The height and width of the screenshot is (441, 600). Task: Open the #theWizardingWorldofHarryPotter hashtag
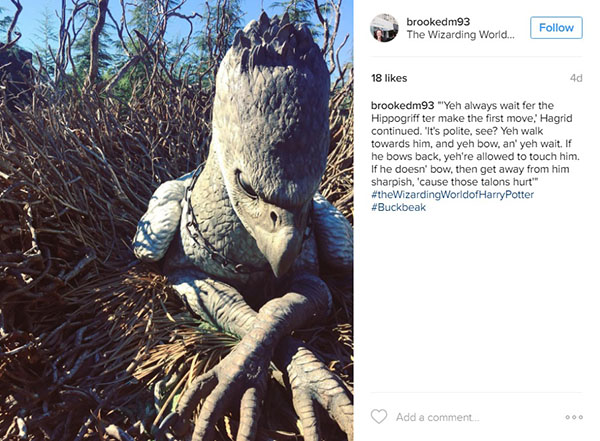(452, 194)
